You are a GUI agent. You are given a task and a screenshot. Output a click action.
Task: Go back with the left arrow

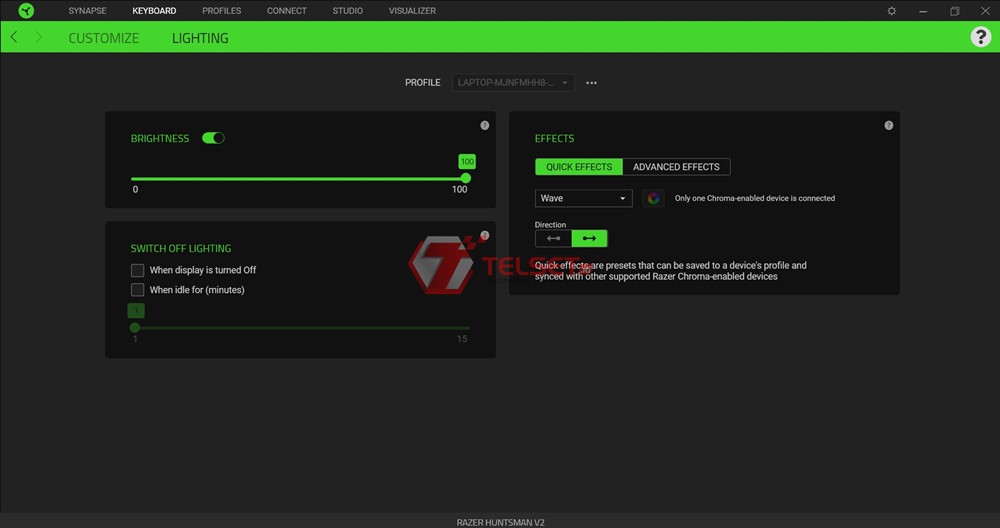tap(14, 37)
